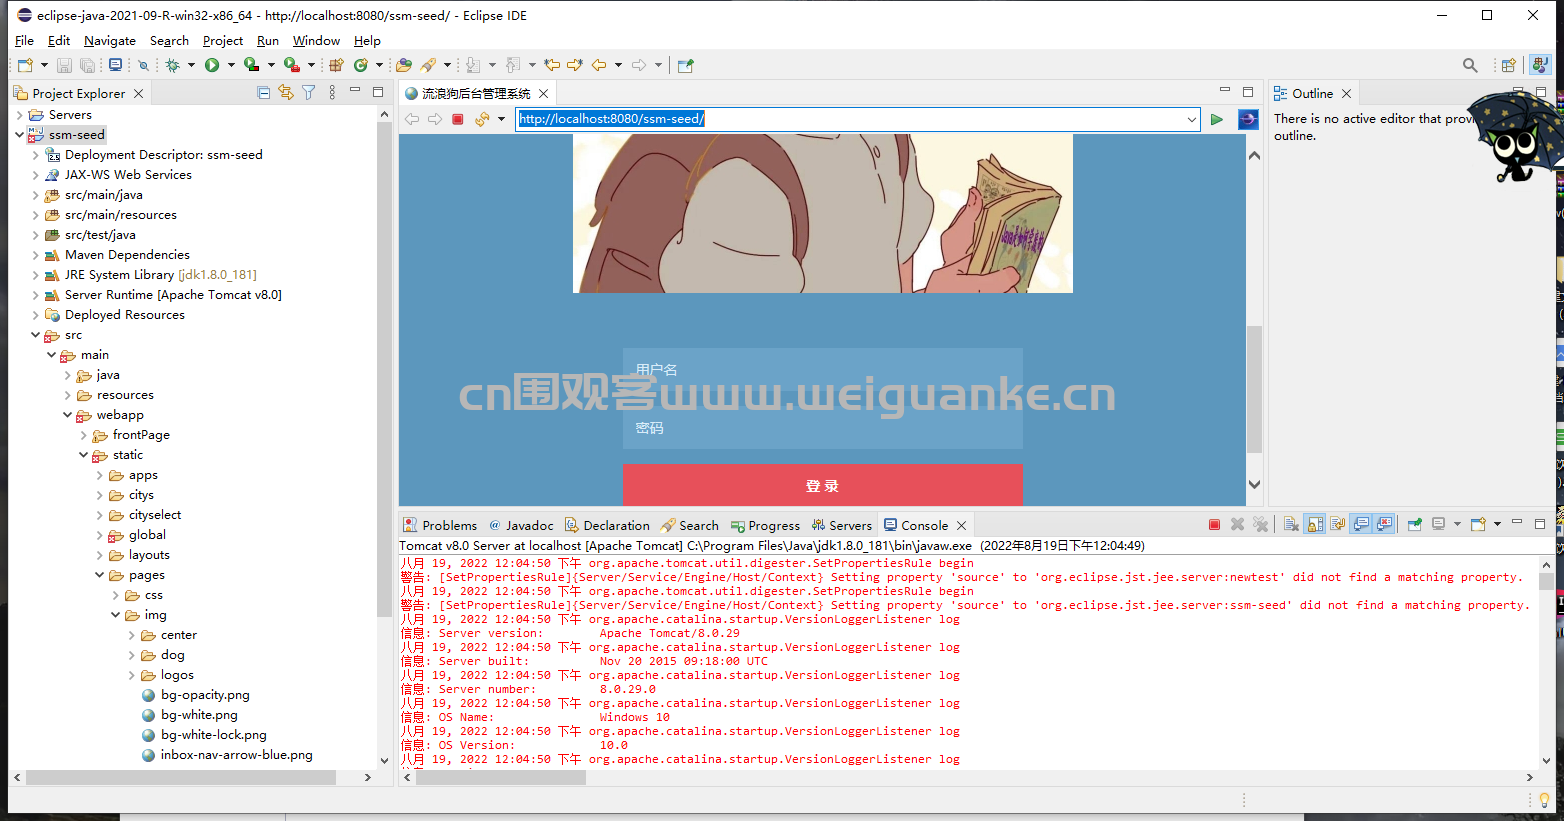Viewport: 1564px width, 821px height.
Task: Click Collapse All in Project Explorer
Action: coord(264,93)
